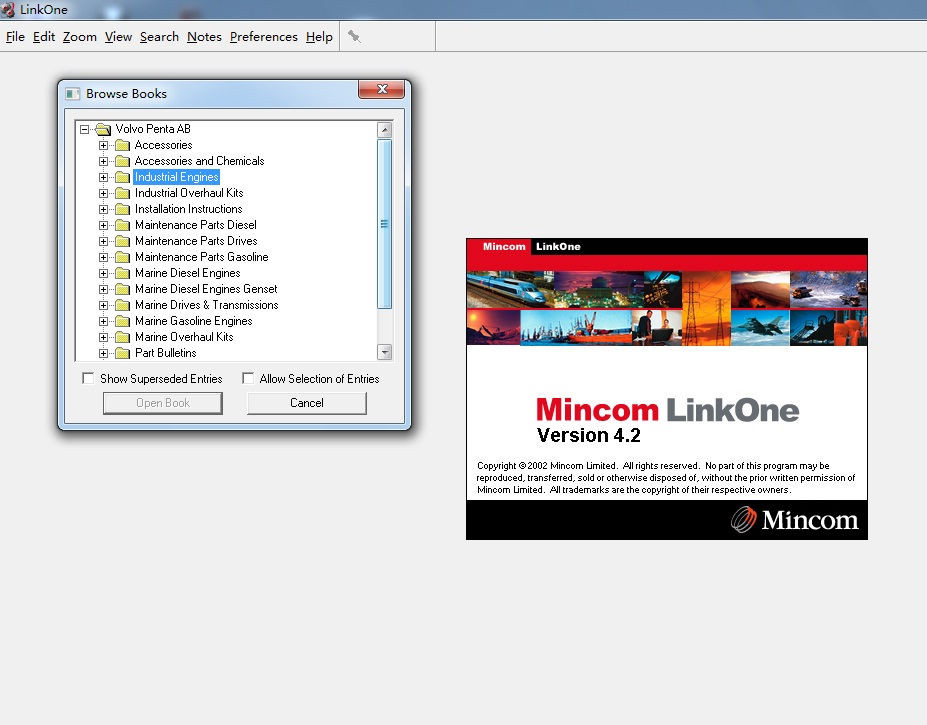Open the Preferences menu
This screenshot has width=927, height=725.
[264, 37]
